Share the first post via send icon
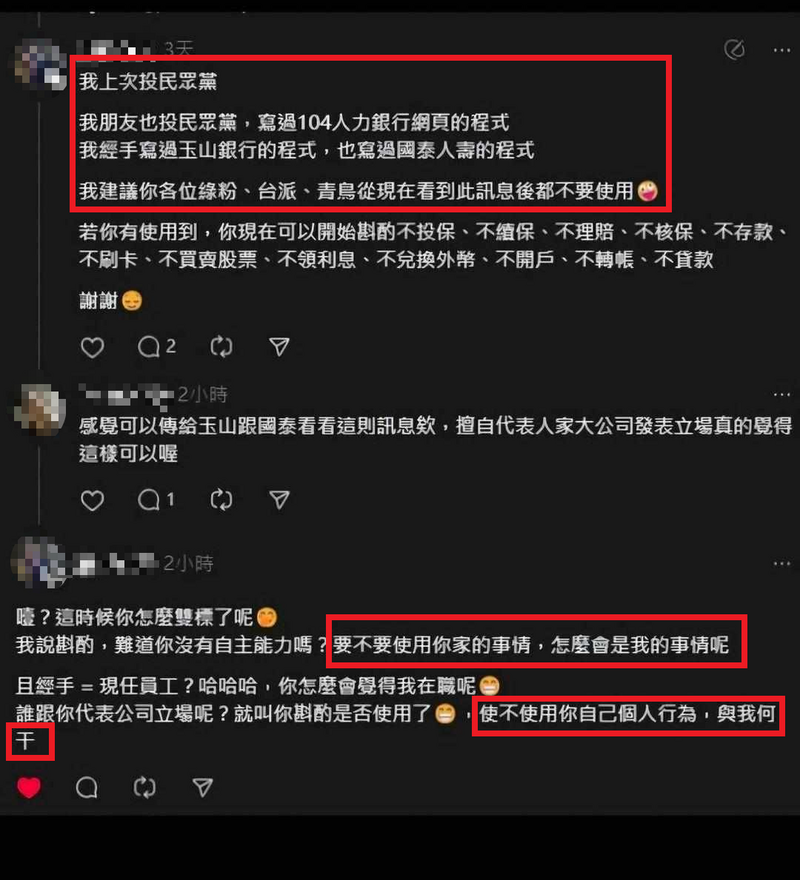This screenshot has height=880, width=800. click(279, 347)
